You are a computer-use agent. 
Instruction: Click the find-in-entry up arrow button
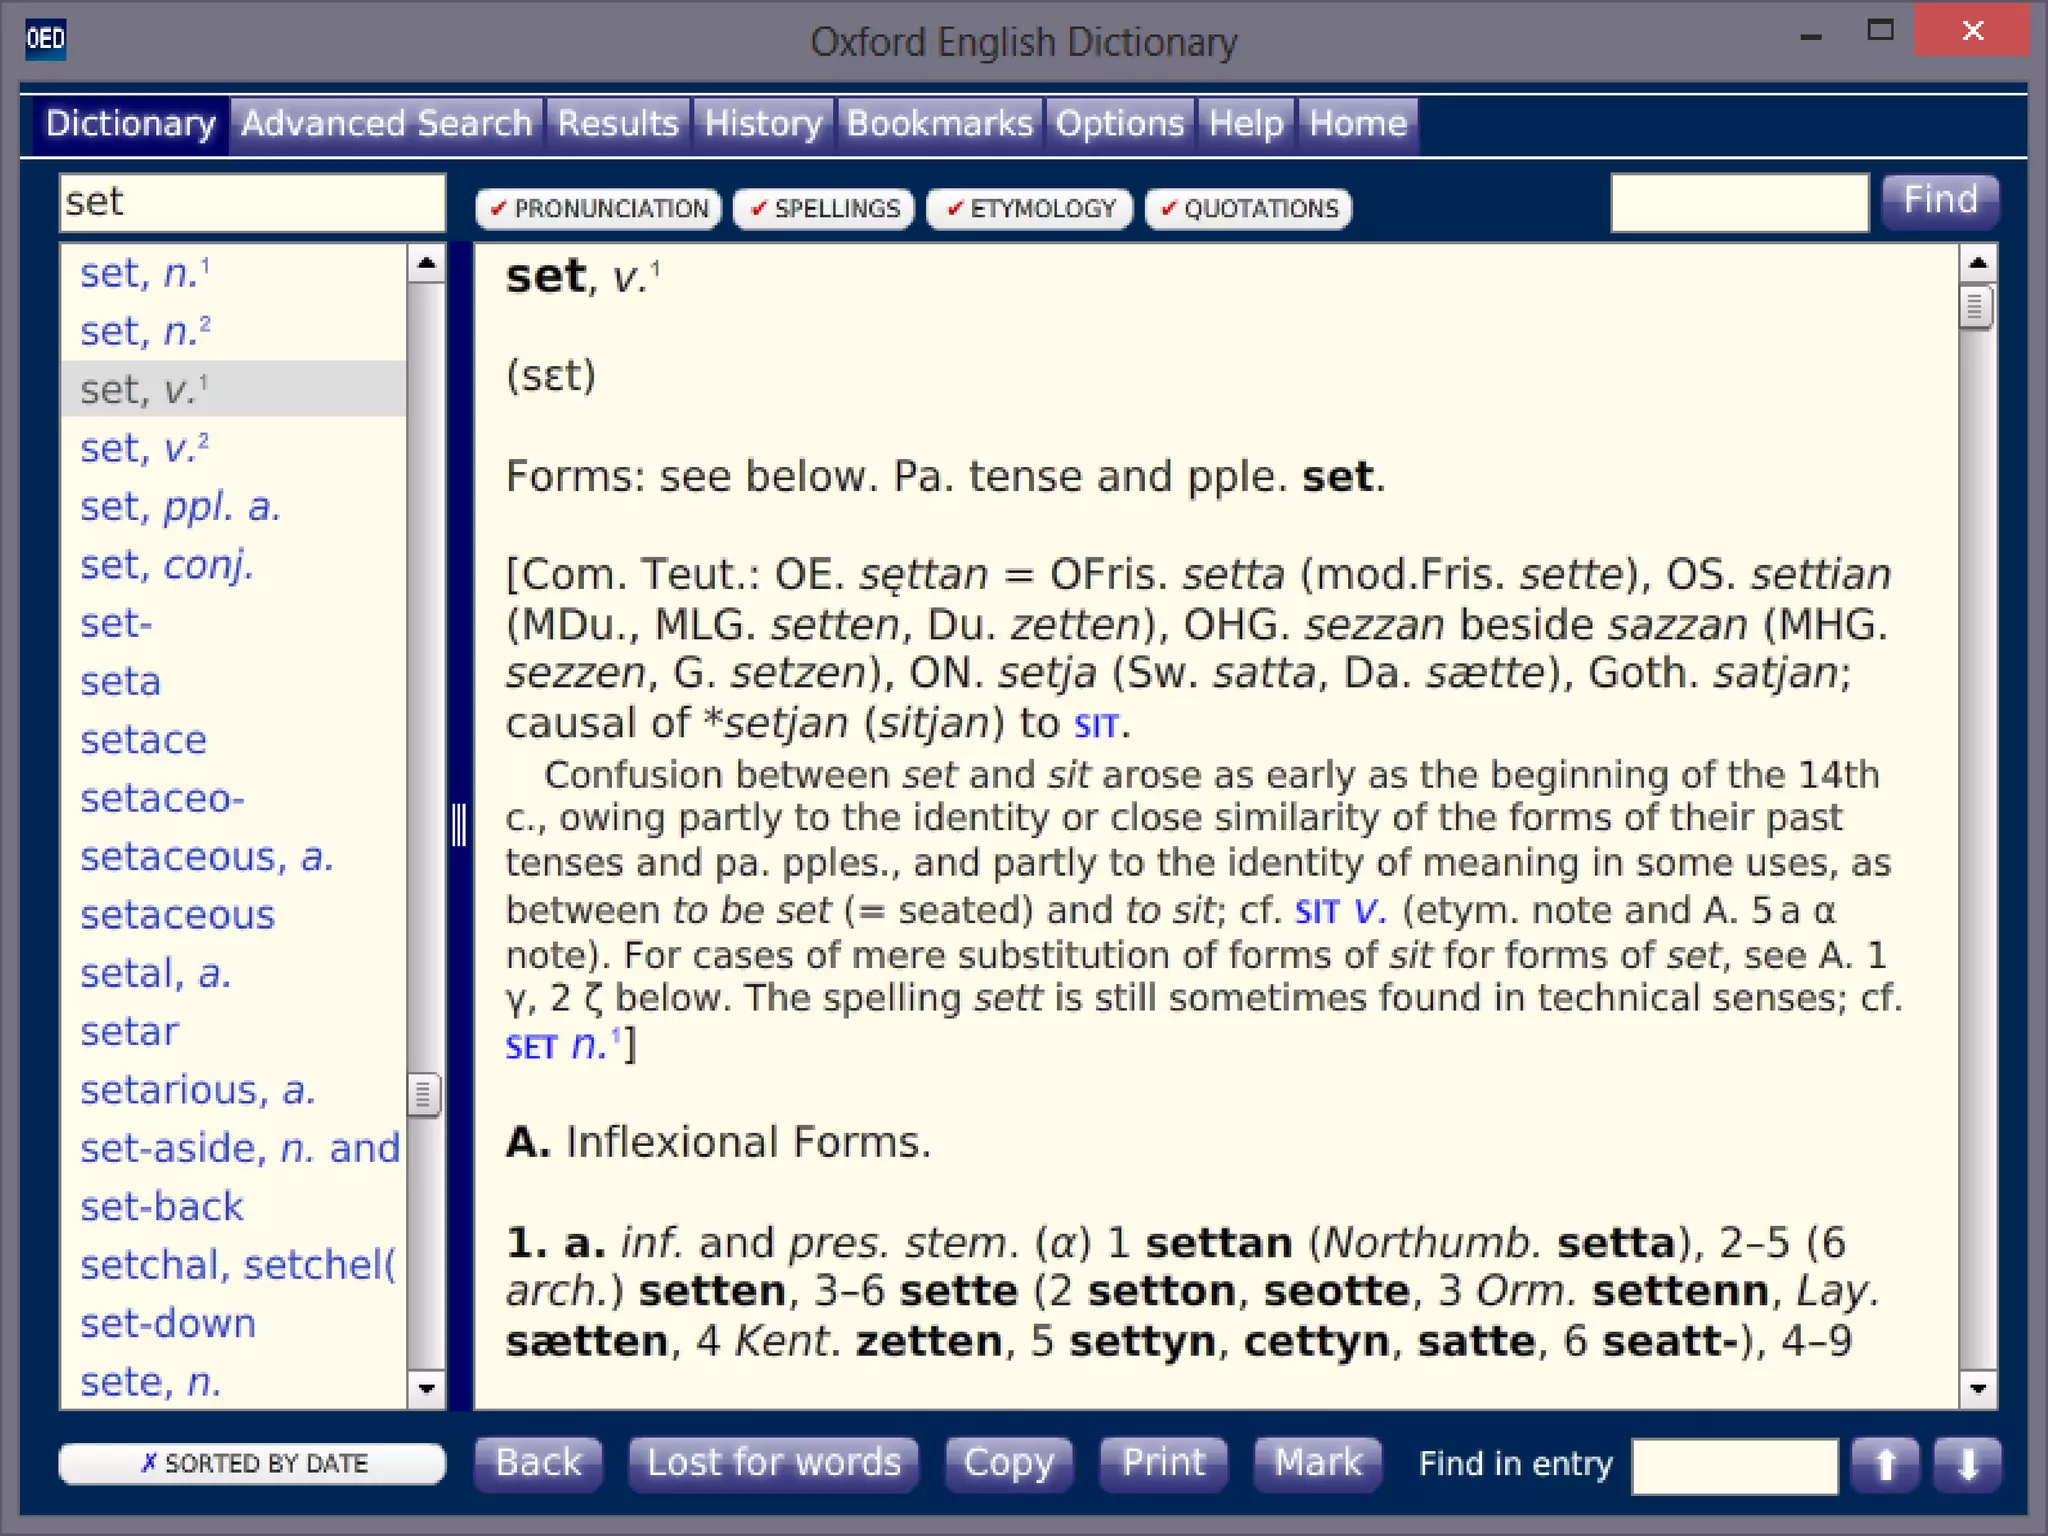[1885, 1465]
